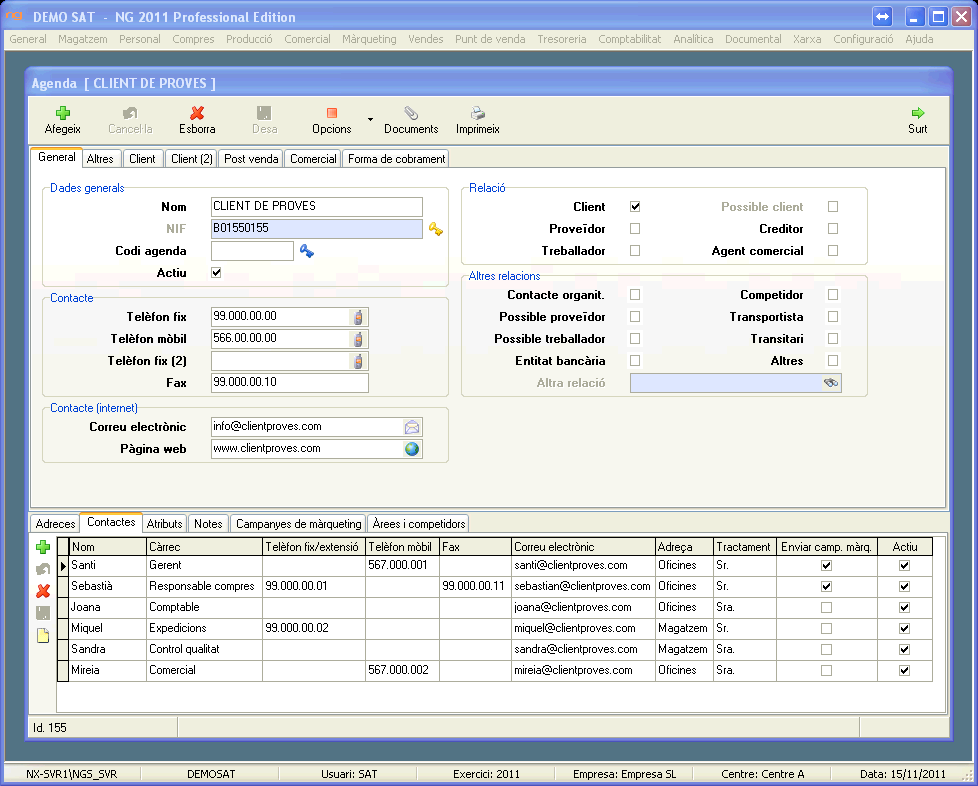Click phone icon in Telèfon fix (2) field
Screen dimensions: 978x786
point(358,361)
